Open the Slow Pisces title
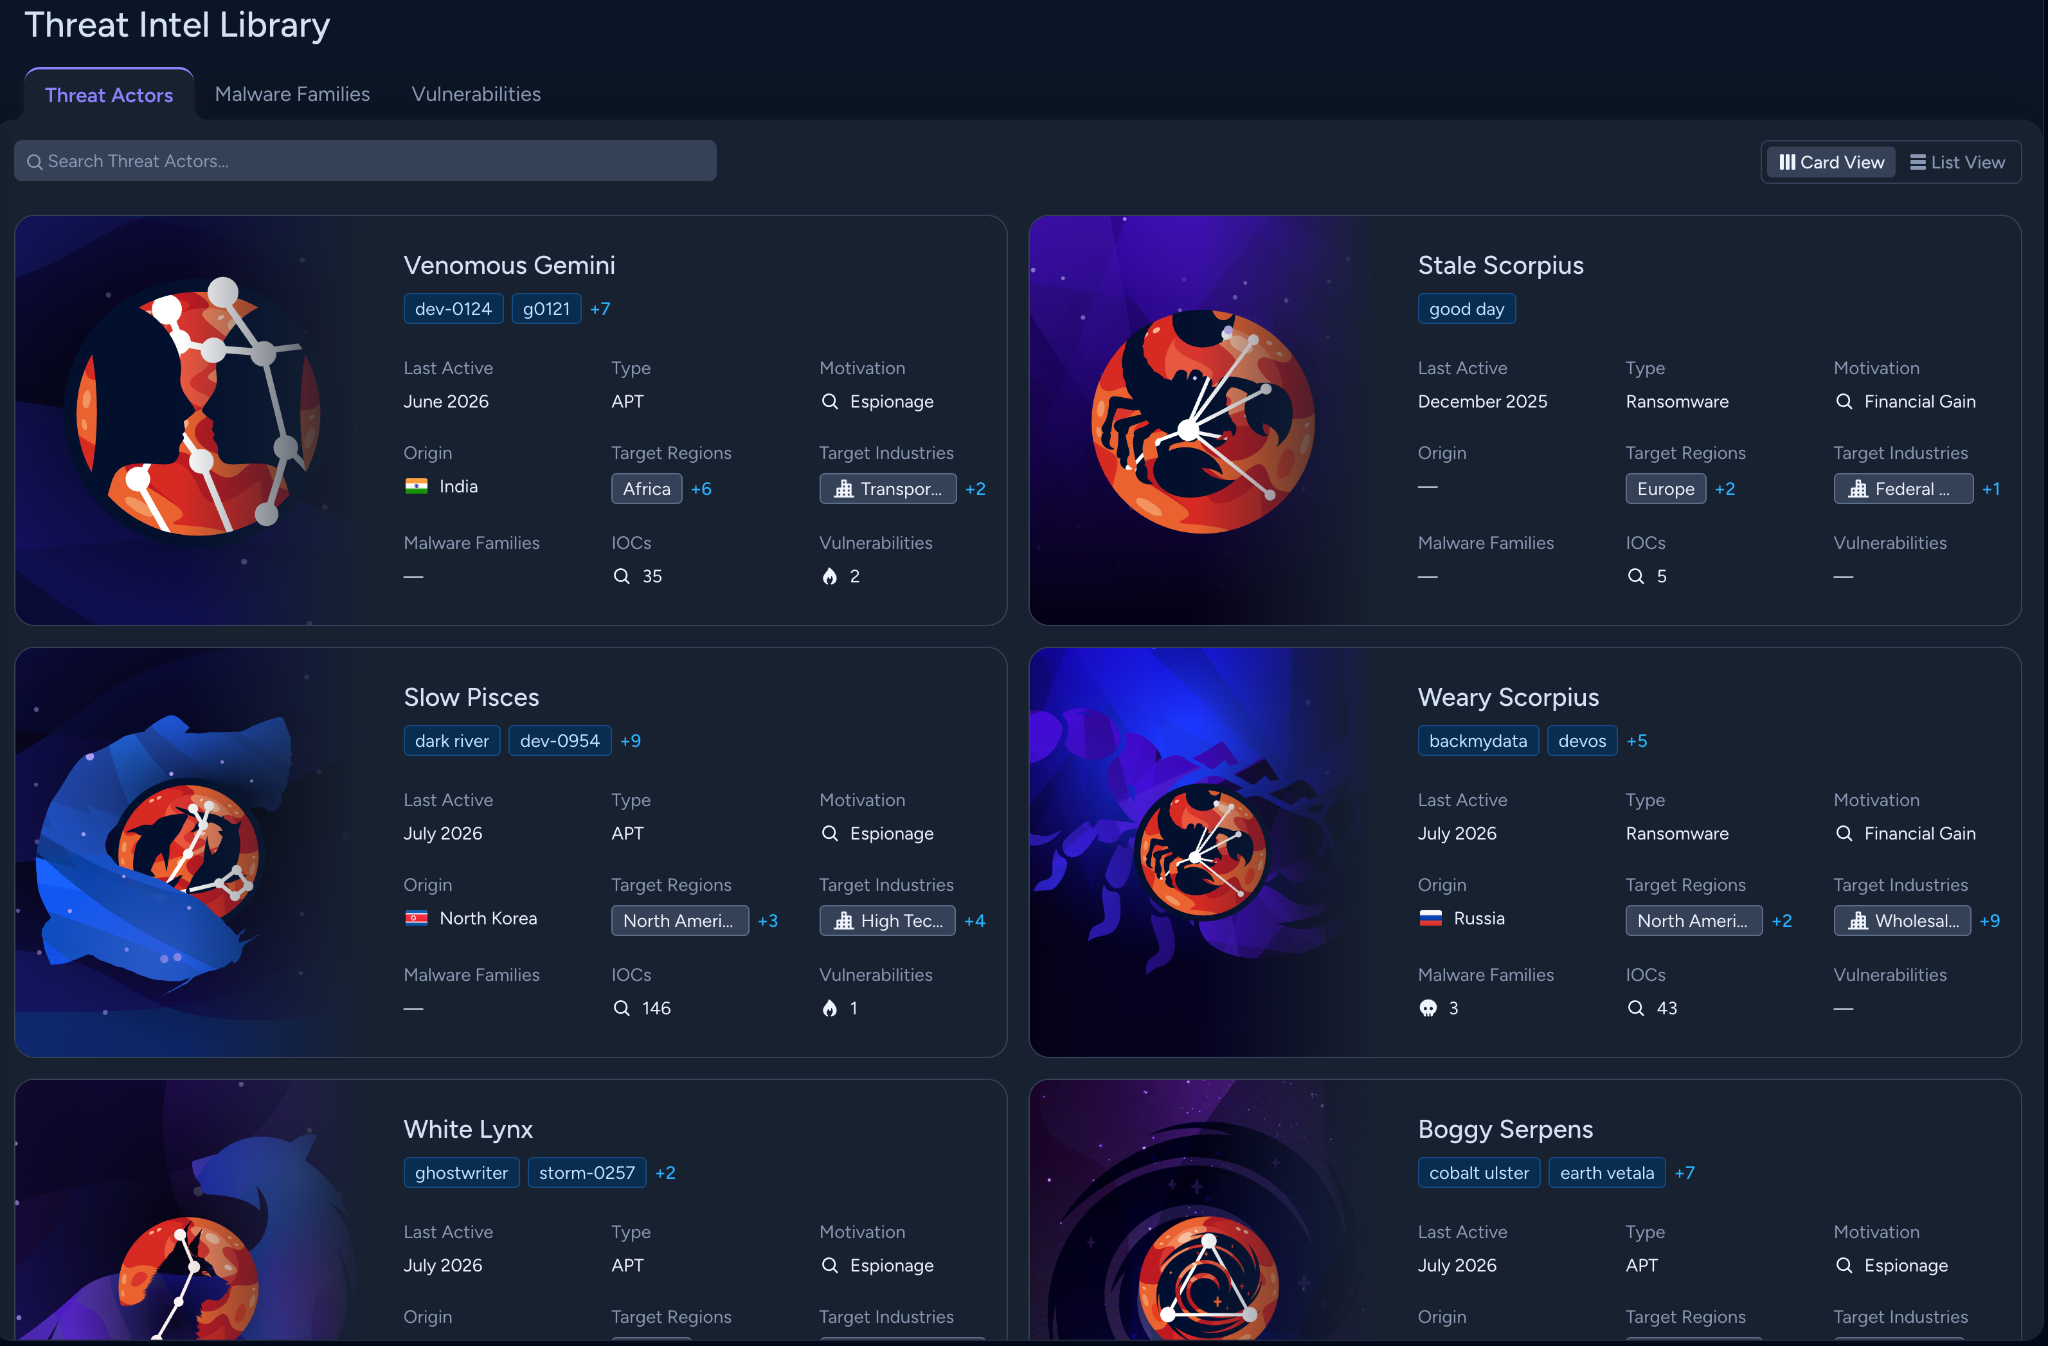This screenshot has width=2048, height=1346. pyautogui.click(x=471, y=697)
